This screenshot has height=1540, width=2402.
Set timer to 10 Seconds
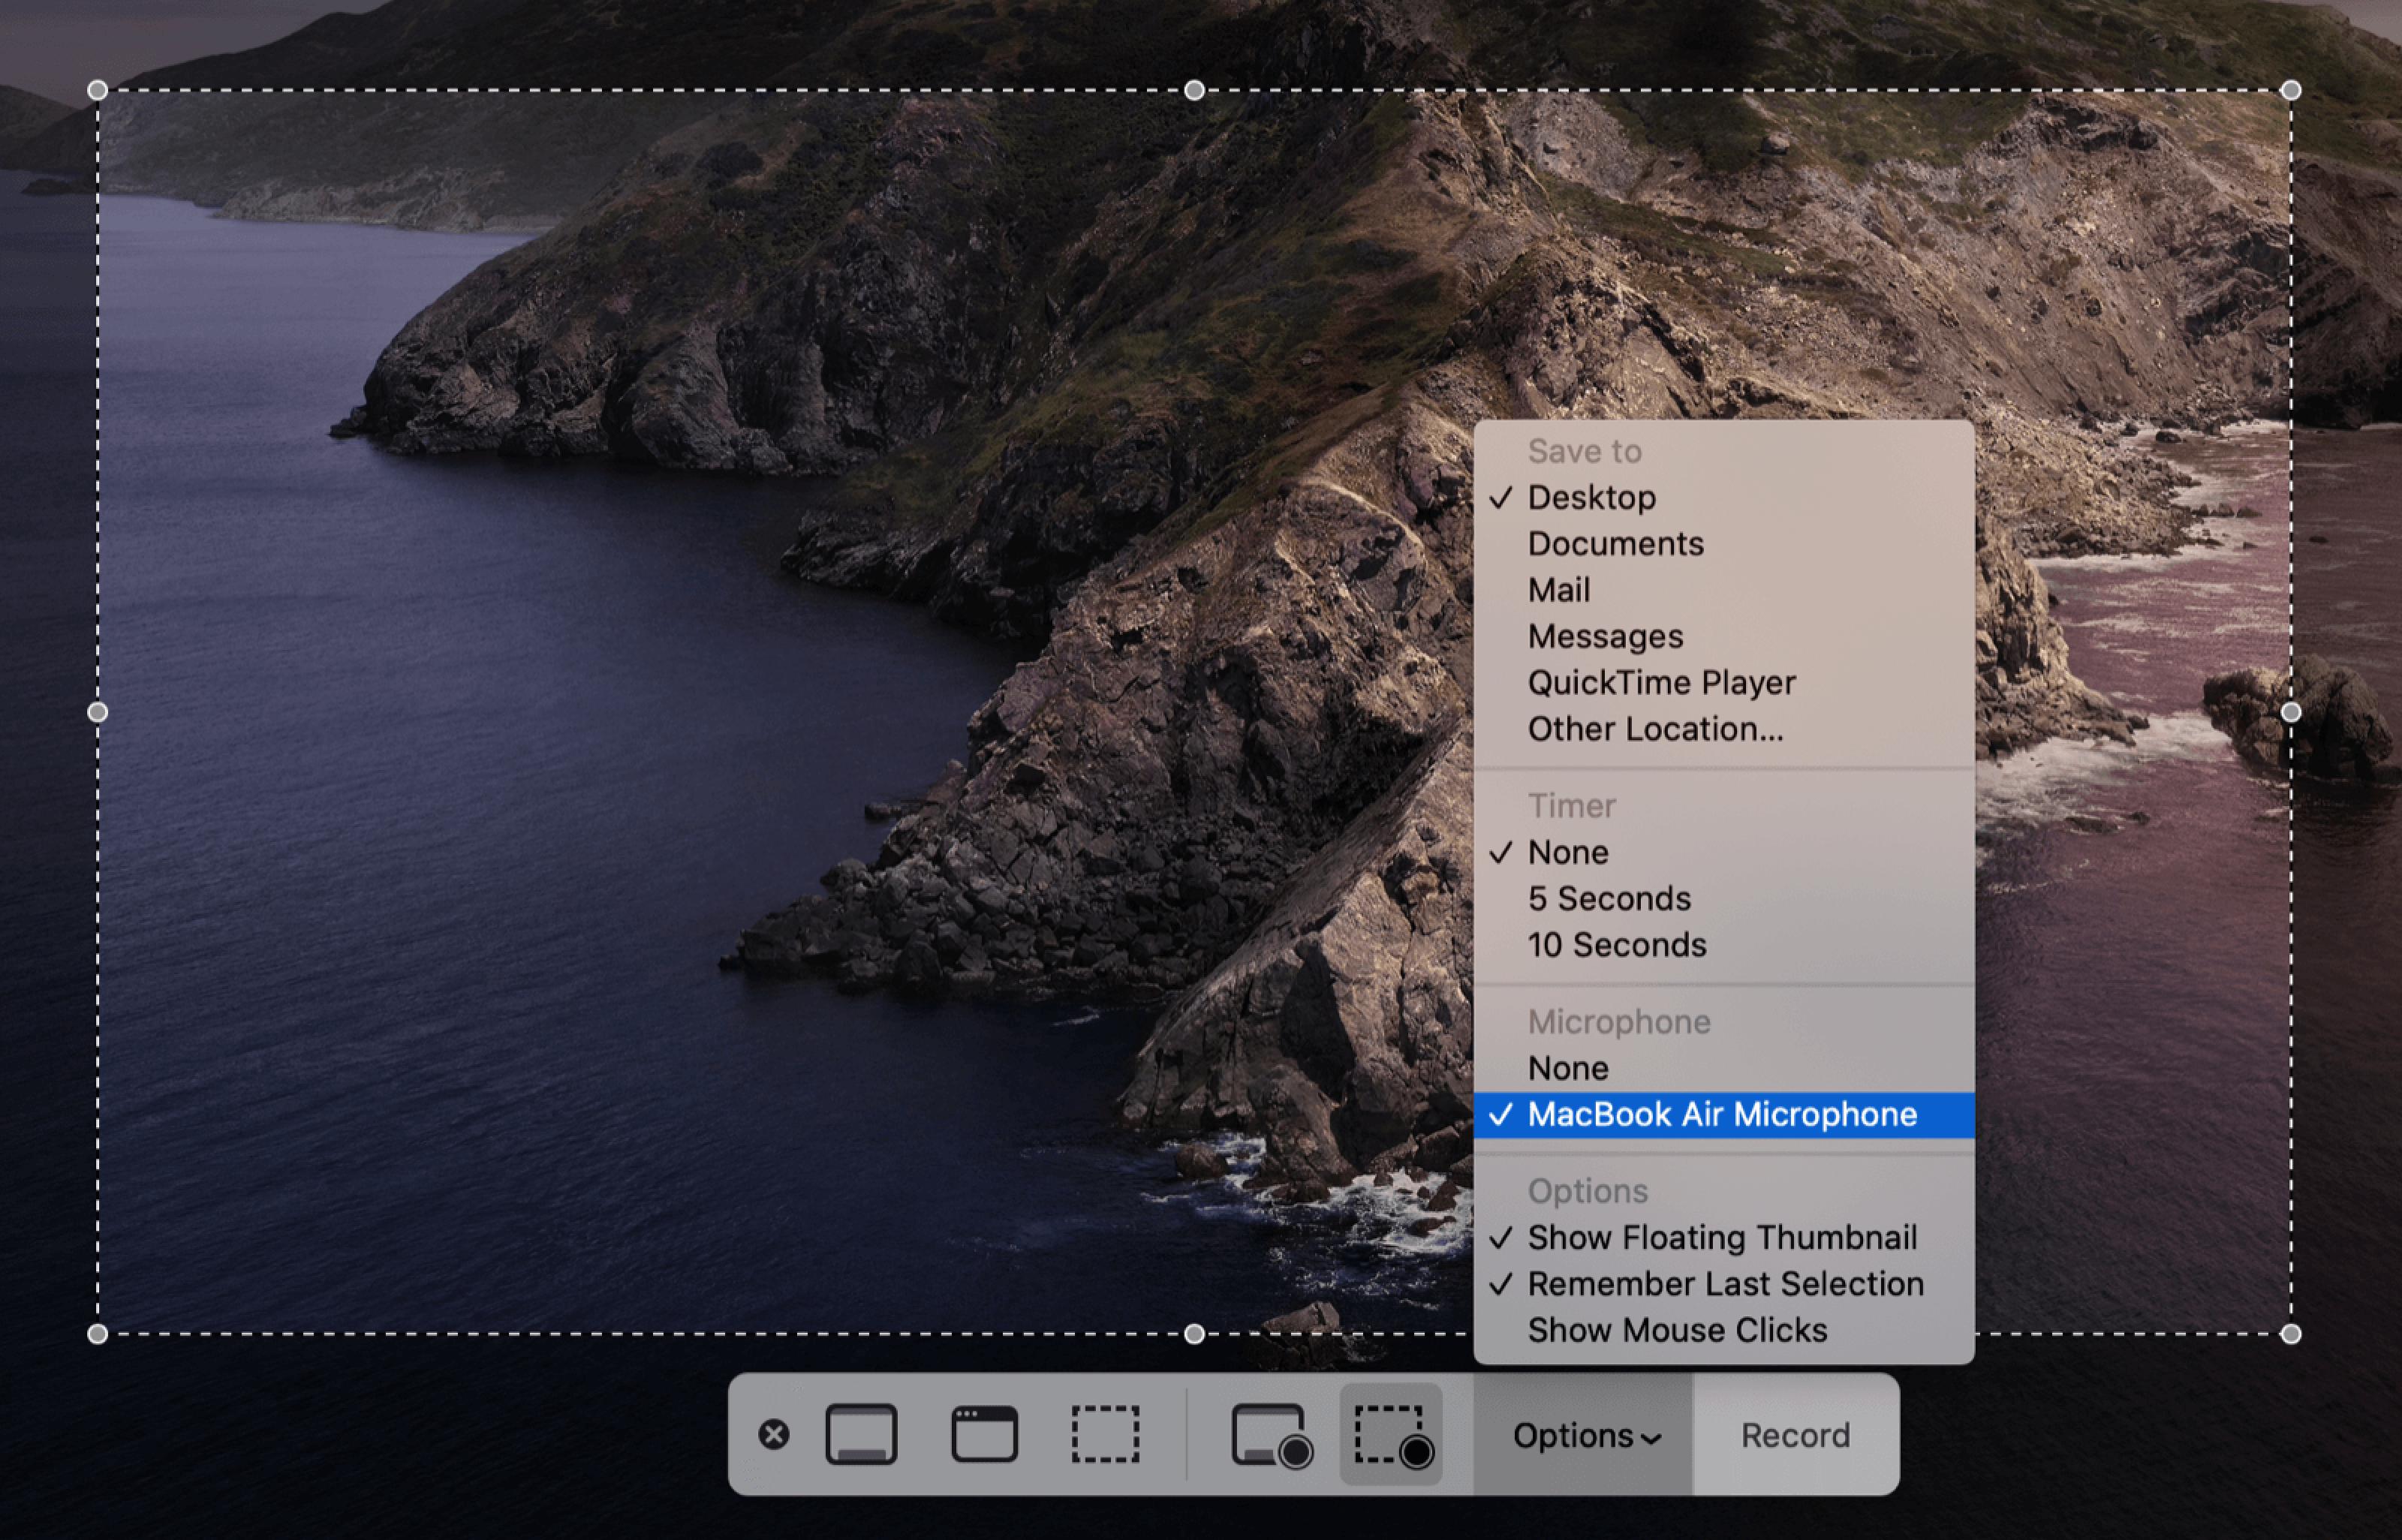click(1616, 944)
